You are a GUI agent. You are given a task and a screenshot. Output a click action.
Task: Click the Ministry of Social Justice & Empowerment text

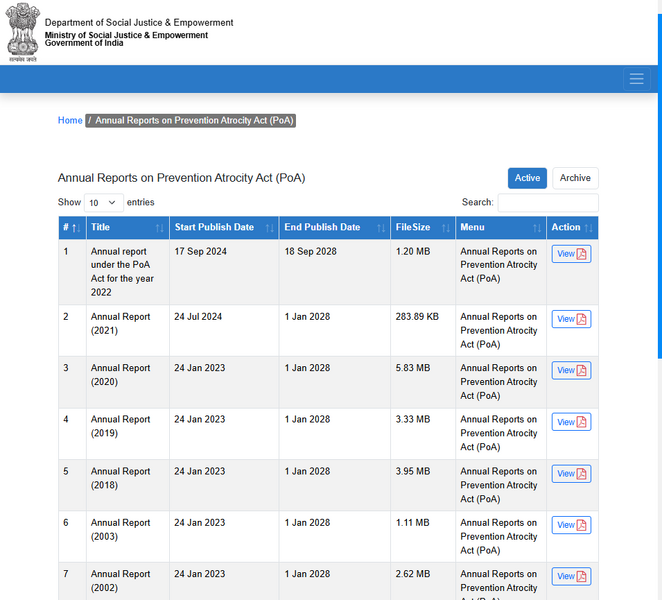coord(126,35)
